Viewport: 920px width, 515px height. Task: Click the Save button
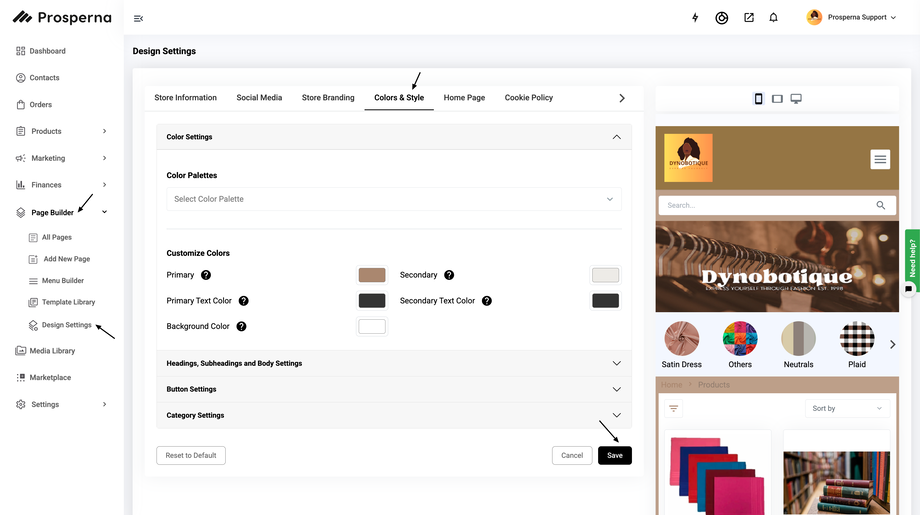(x=614, y=455)
